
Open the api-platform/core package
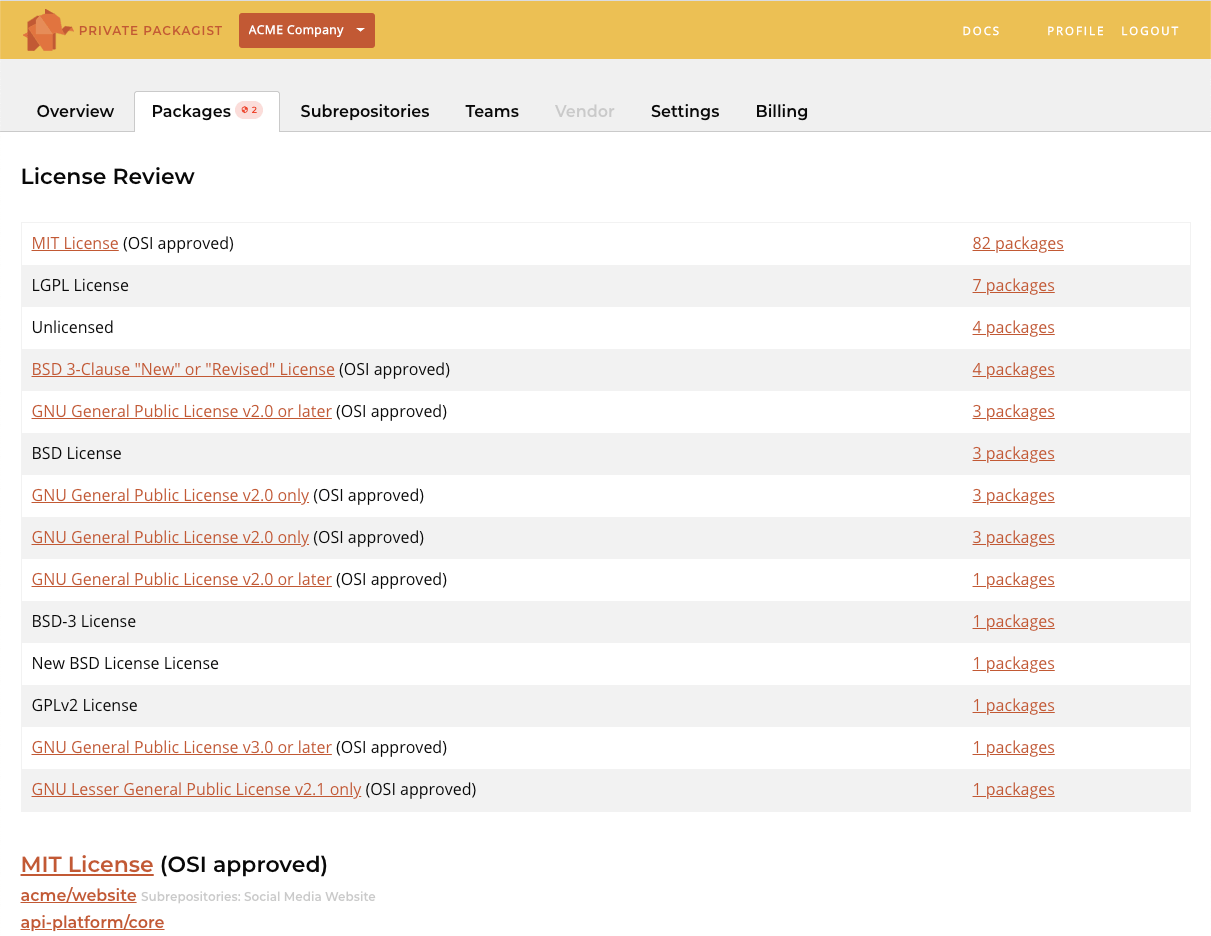point(92,922)
